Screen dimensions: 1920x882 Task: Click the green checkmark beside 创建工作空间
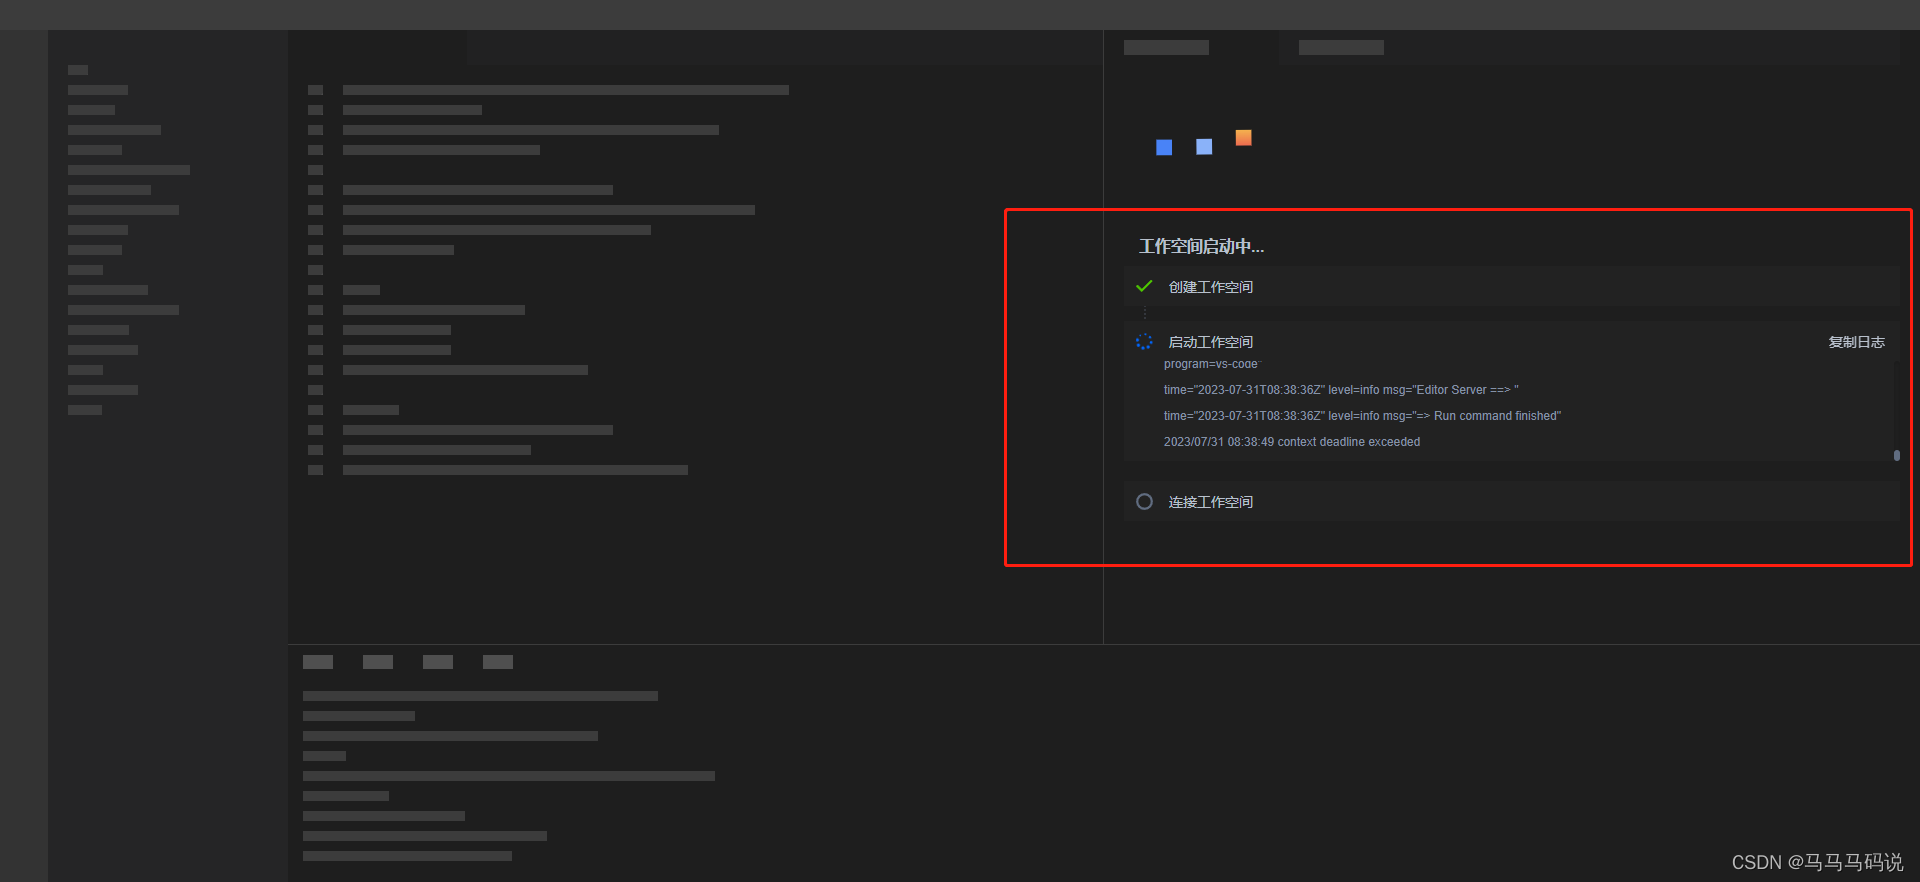click(x=1144, y=287)
